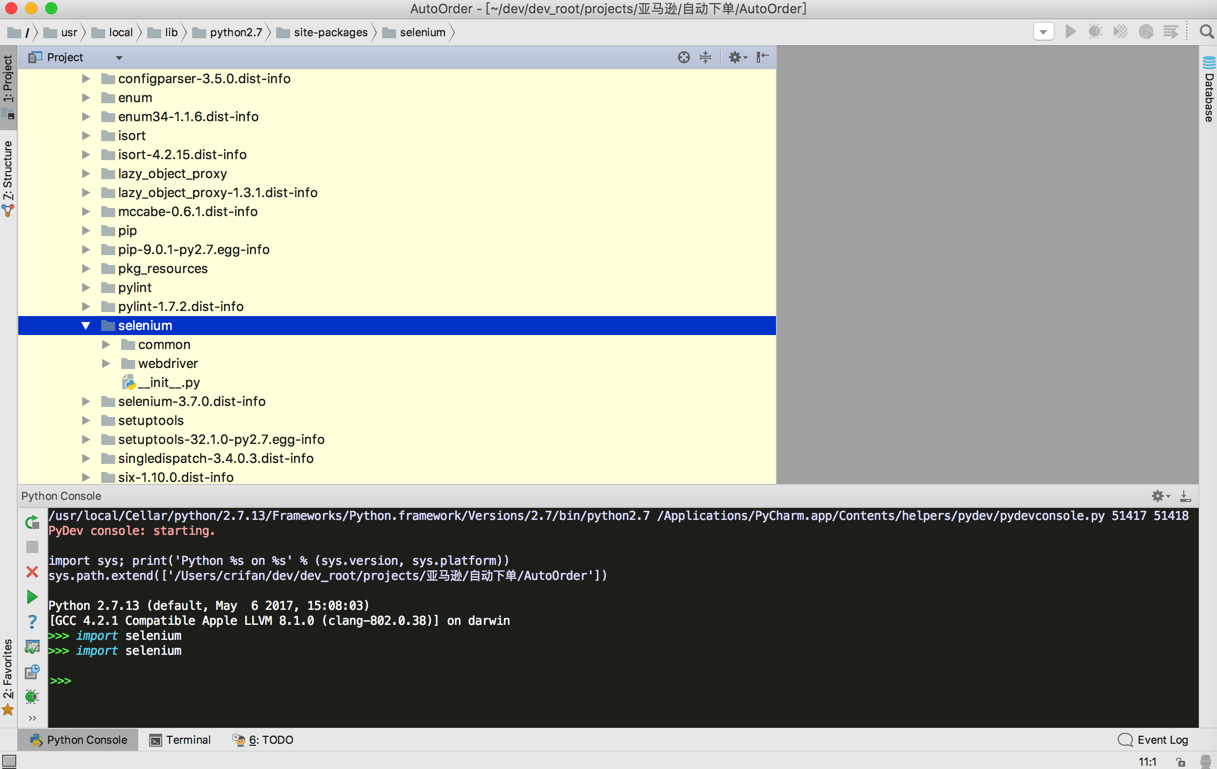Open the Event Log

tap(1153, 740)
